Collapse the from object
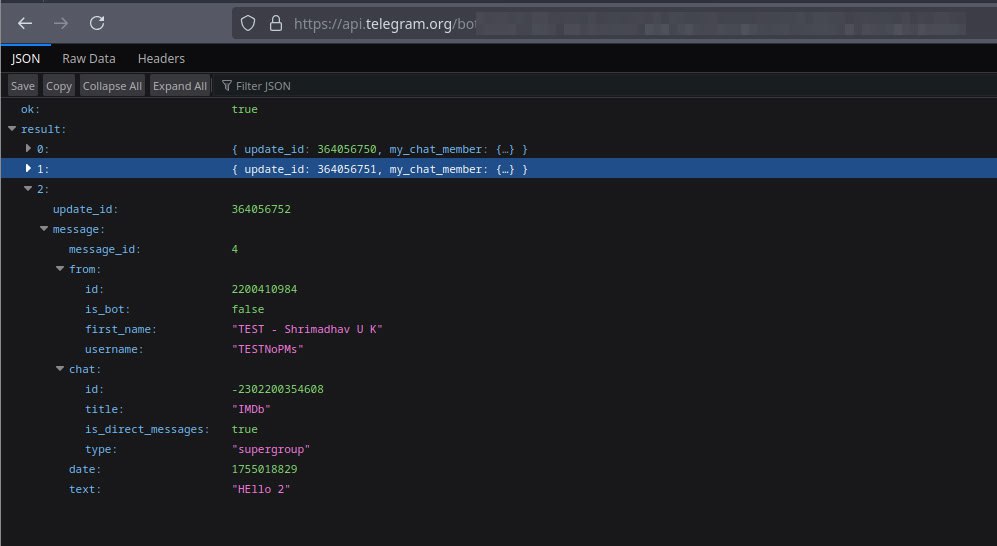This screenshot has width=997, height=546. click(x=60, y=269)
